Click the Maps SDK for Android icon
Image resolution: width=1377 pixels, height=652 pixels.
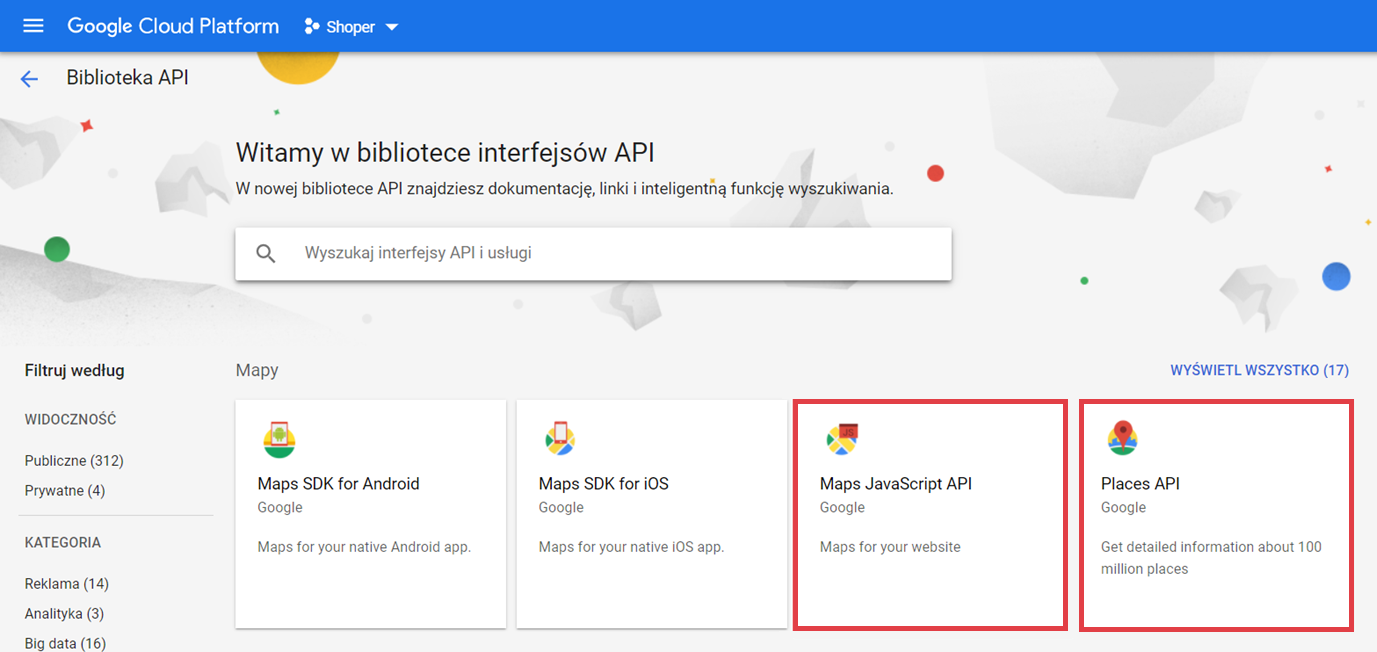click(279, 438)
